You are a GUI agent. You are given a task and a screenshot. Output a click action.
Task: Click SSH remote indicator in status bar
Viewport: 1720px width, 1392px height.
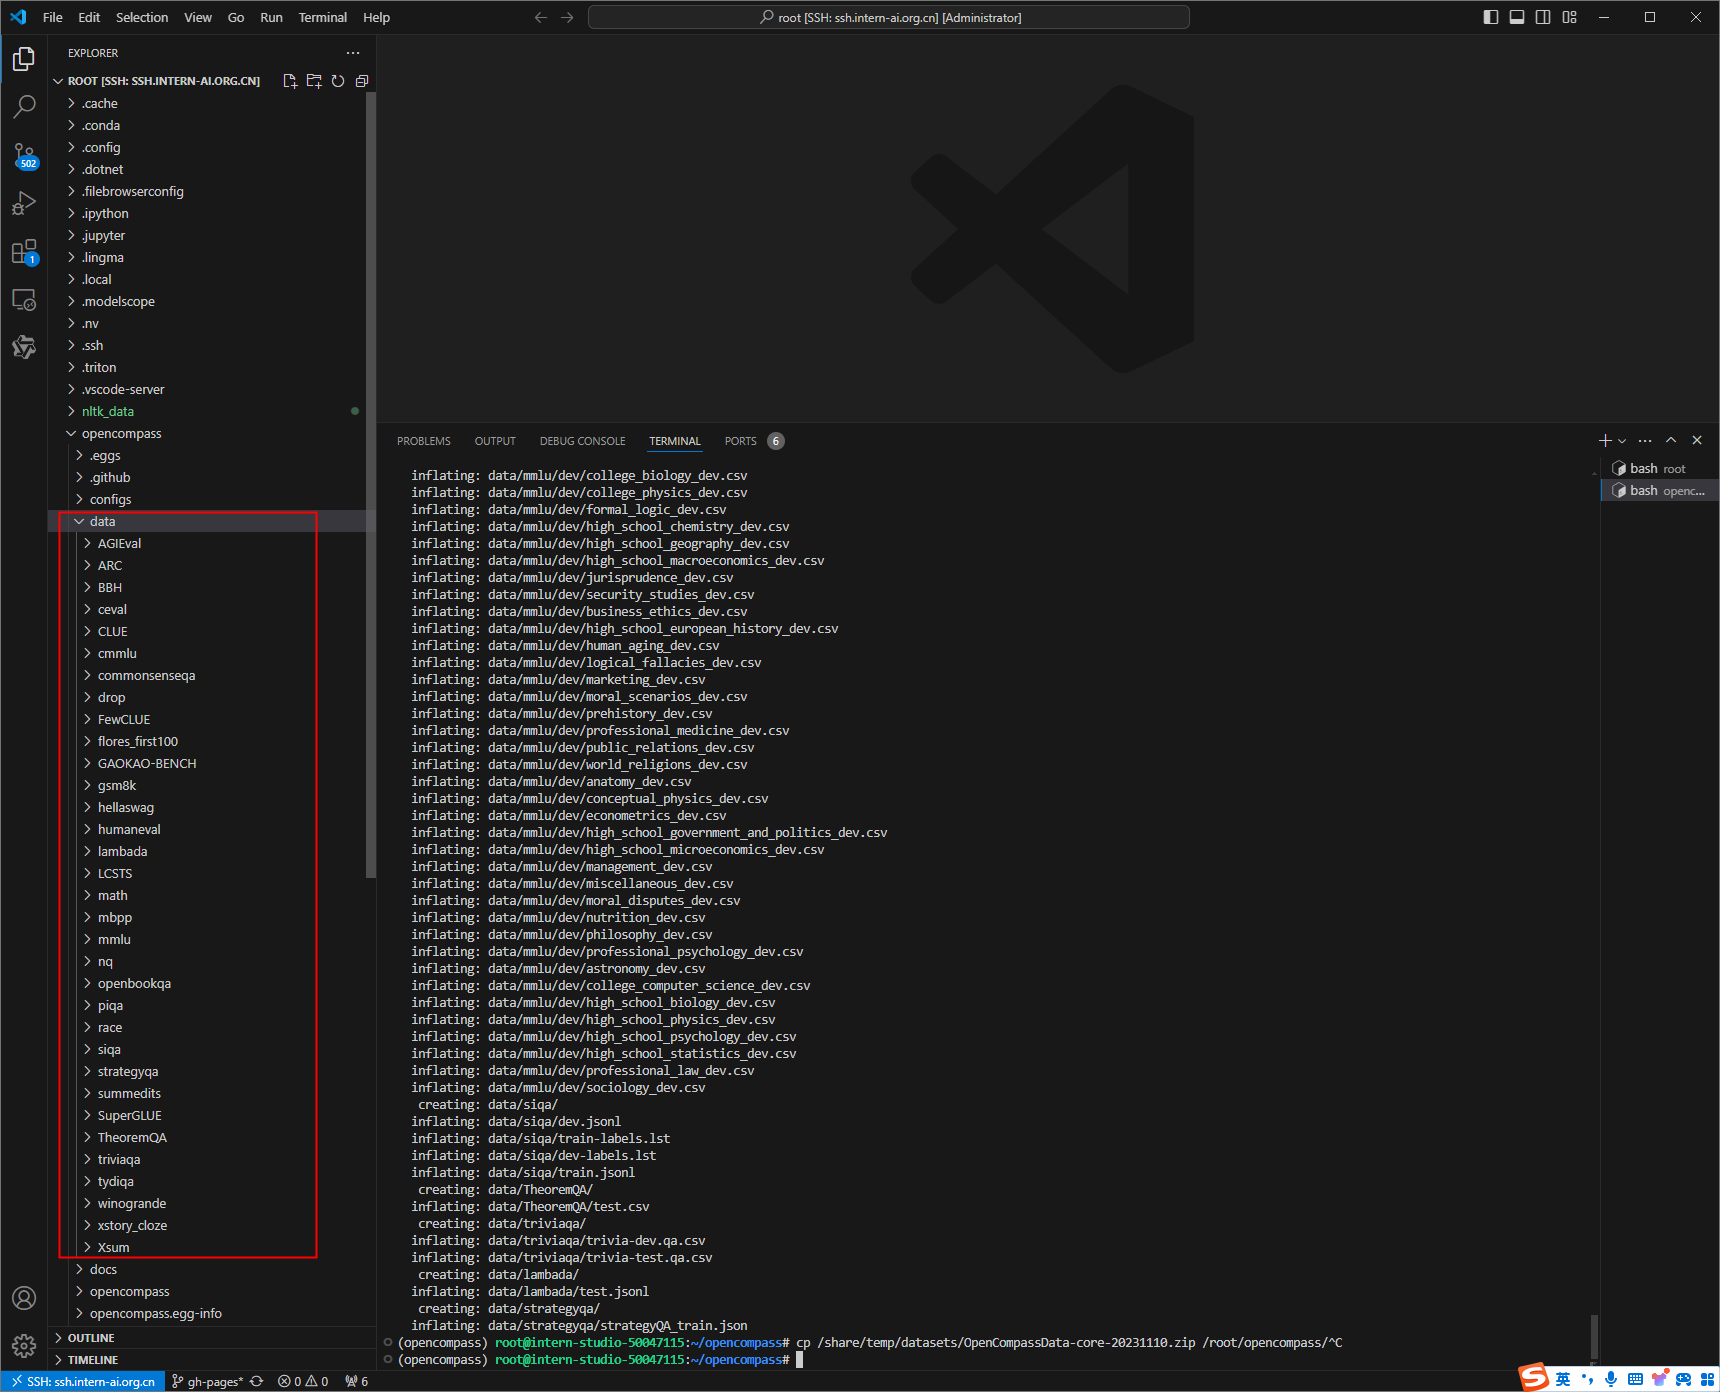pyautogui.click(x=84, y=1382)
